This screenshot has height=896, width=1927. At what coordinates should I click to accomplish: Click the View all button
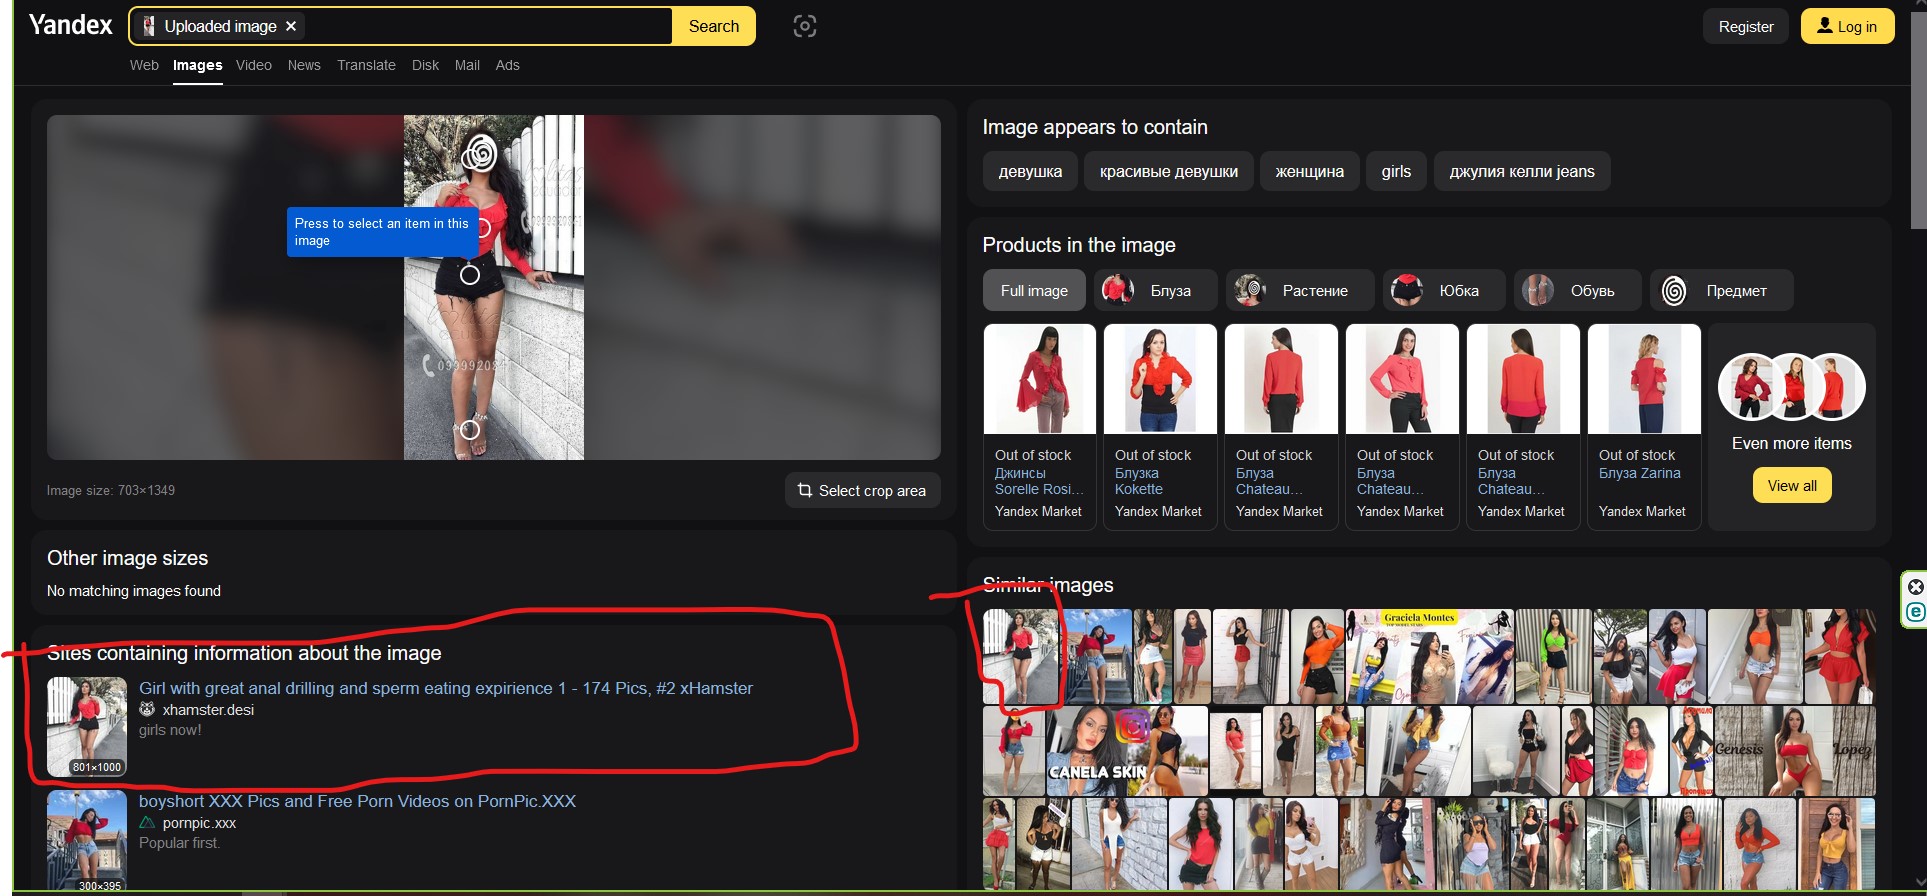coord(1792,485)
